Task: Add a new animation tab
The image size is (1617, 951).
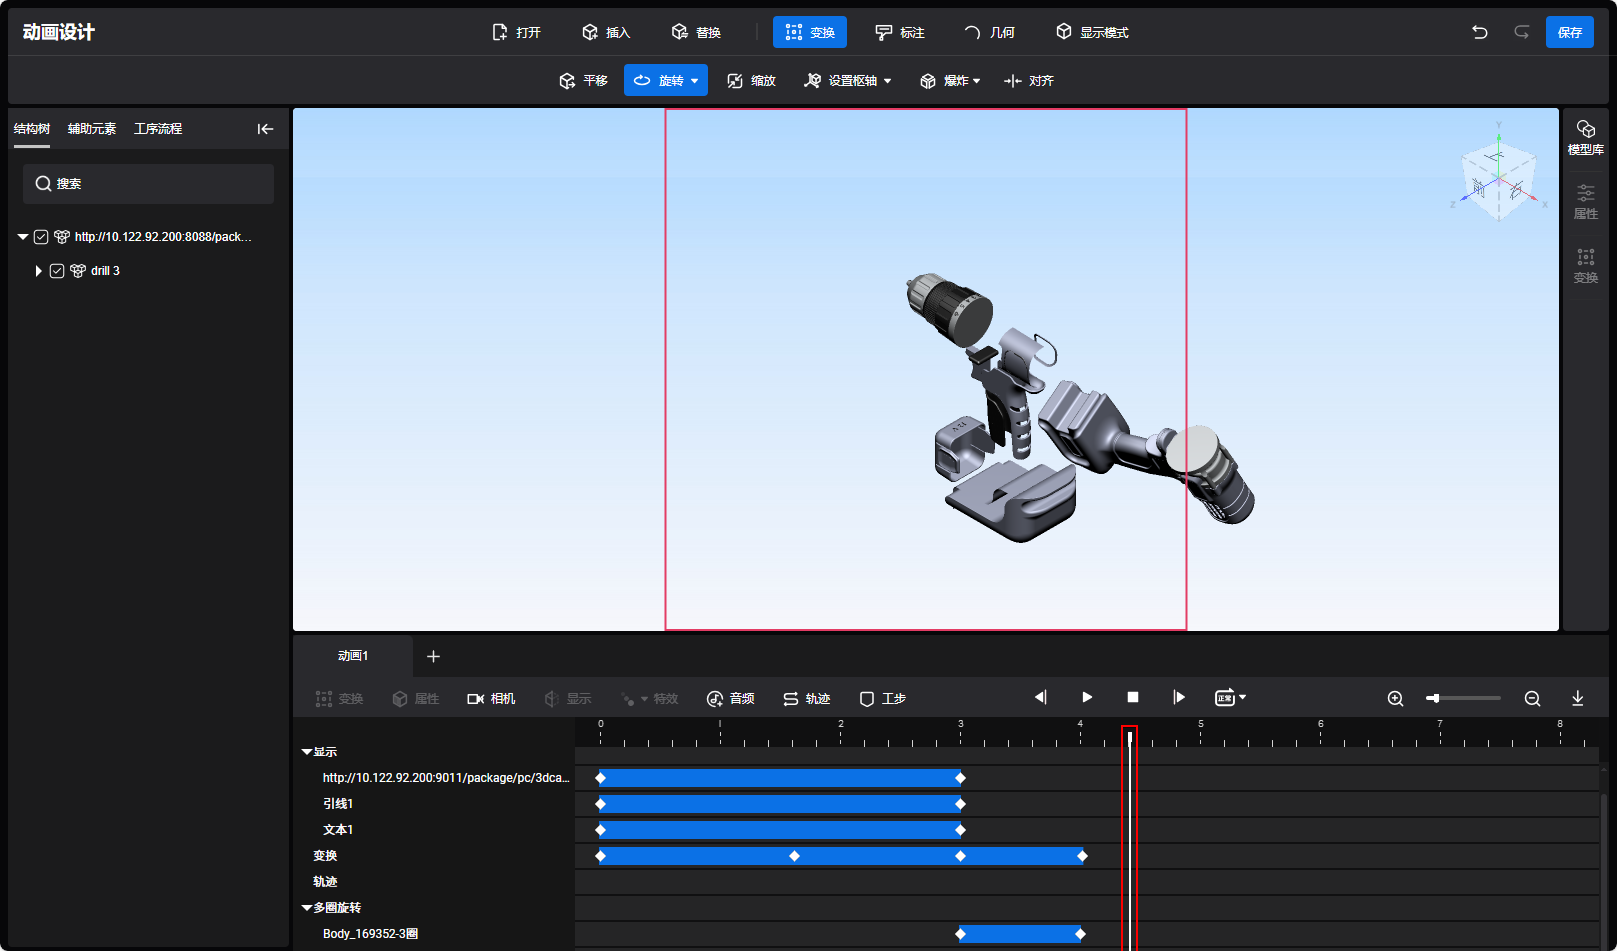Action: 433,656
